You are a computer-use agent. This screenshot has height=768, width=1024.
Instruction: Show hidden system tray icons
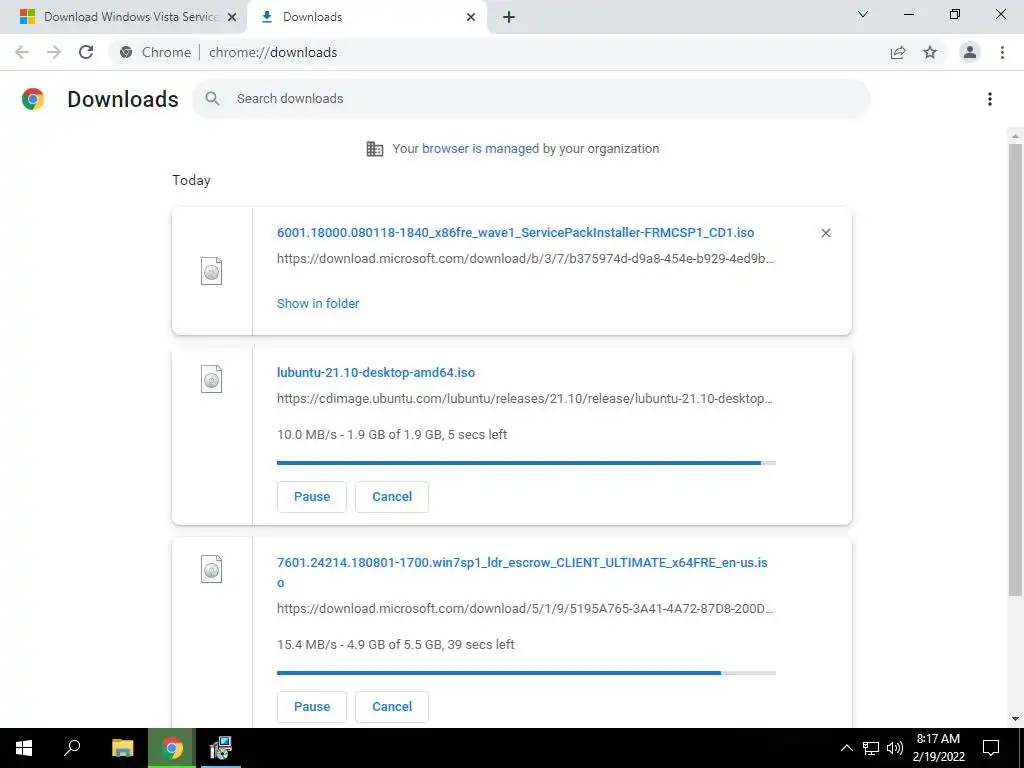846,748
